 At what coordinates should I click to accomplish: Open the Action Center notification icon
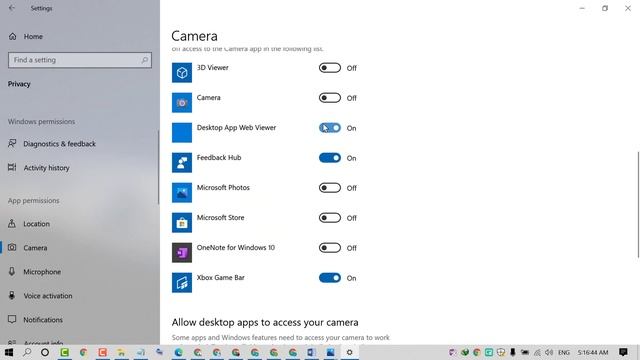(x=623, y=352)
